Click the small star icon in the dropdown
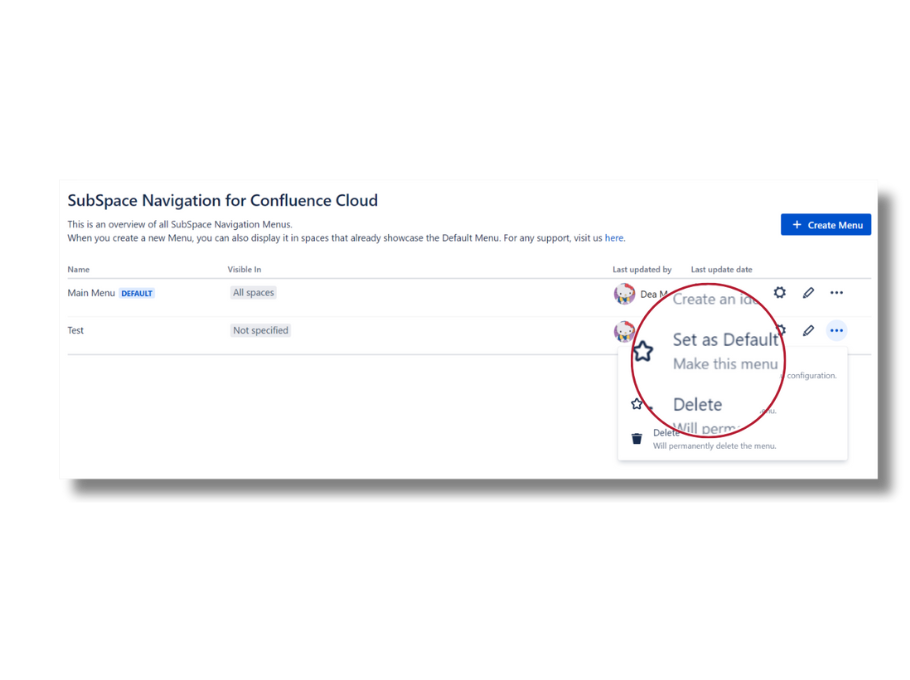 (637, 404)
